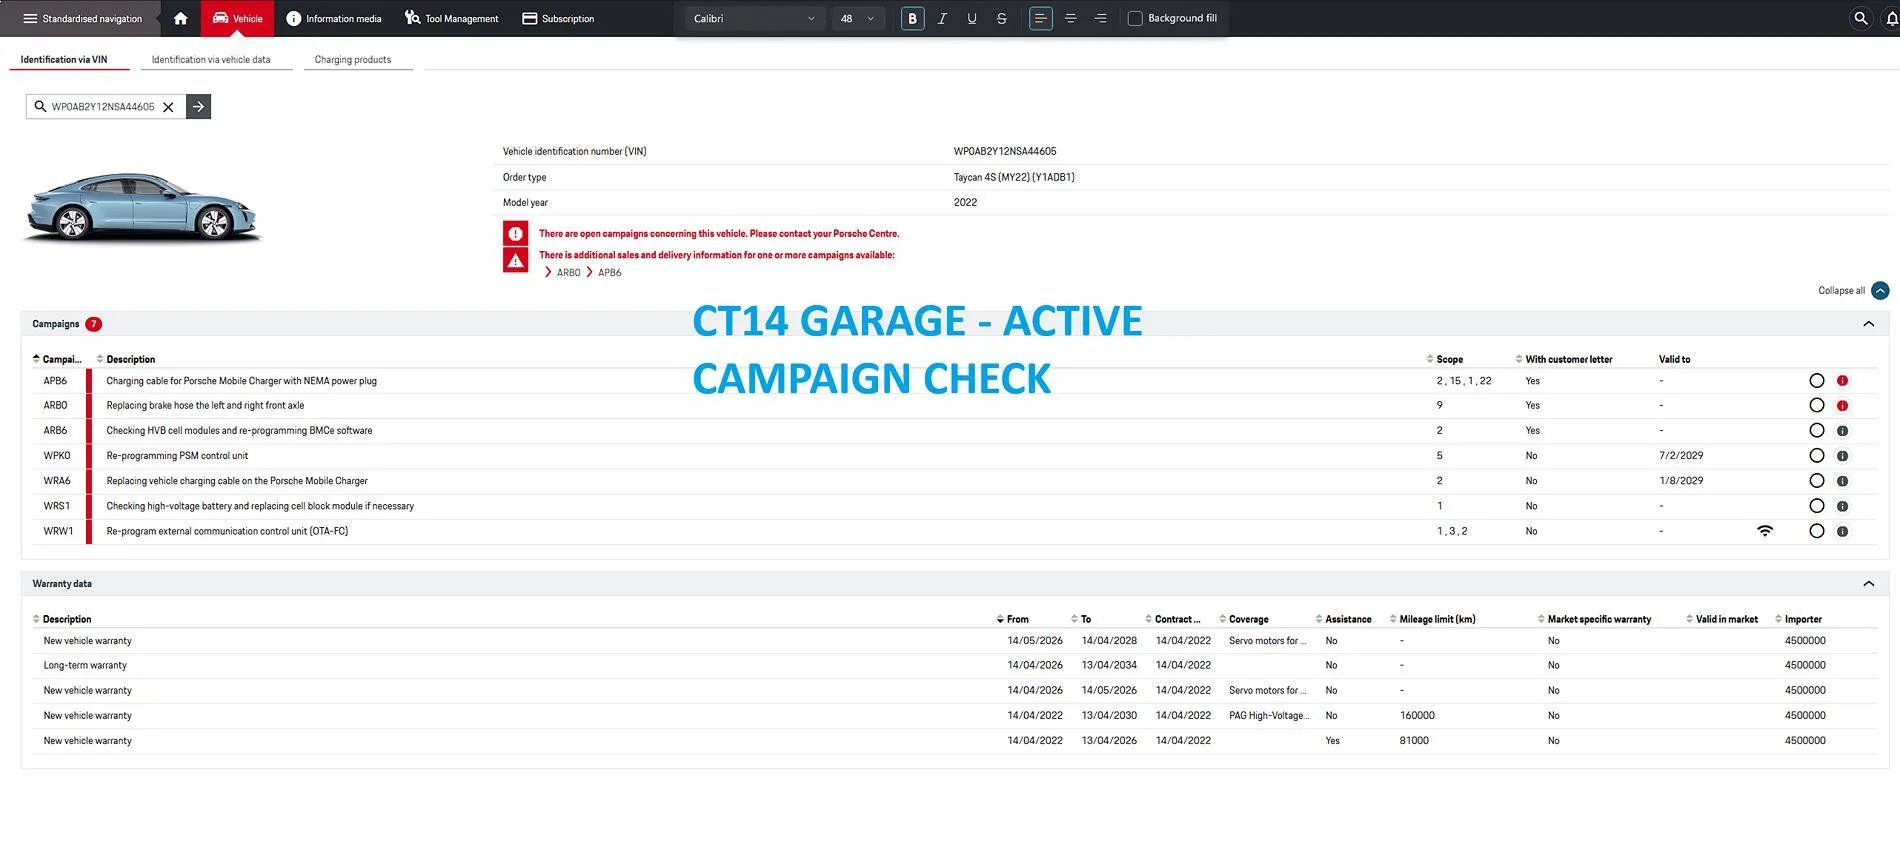Viewport: 1900px width, 861px height.
Task: Sort warranty by Importer column
Action: pyautogui.click(x=1798, y=619)
